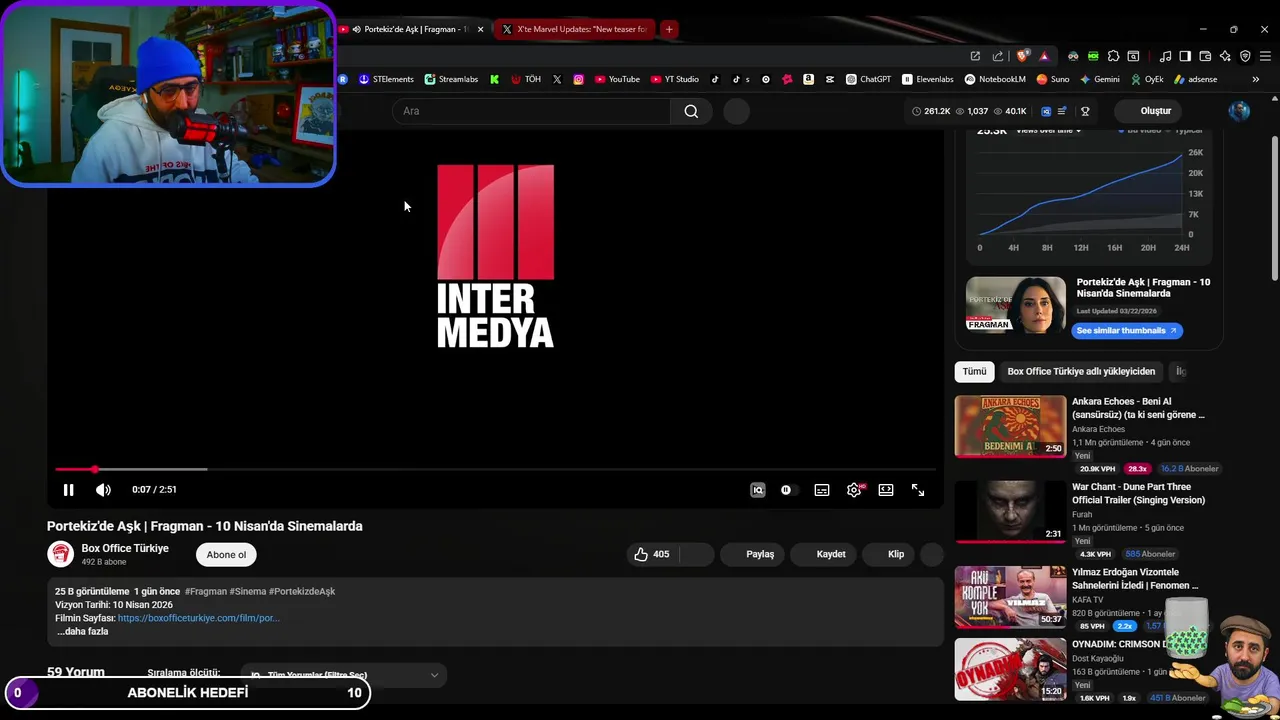Image resolution: width=1280 pixels, height=720 pixels.
Task: Click the Ankara Echoes channel name
Action: click(1098, 429)
